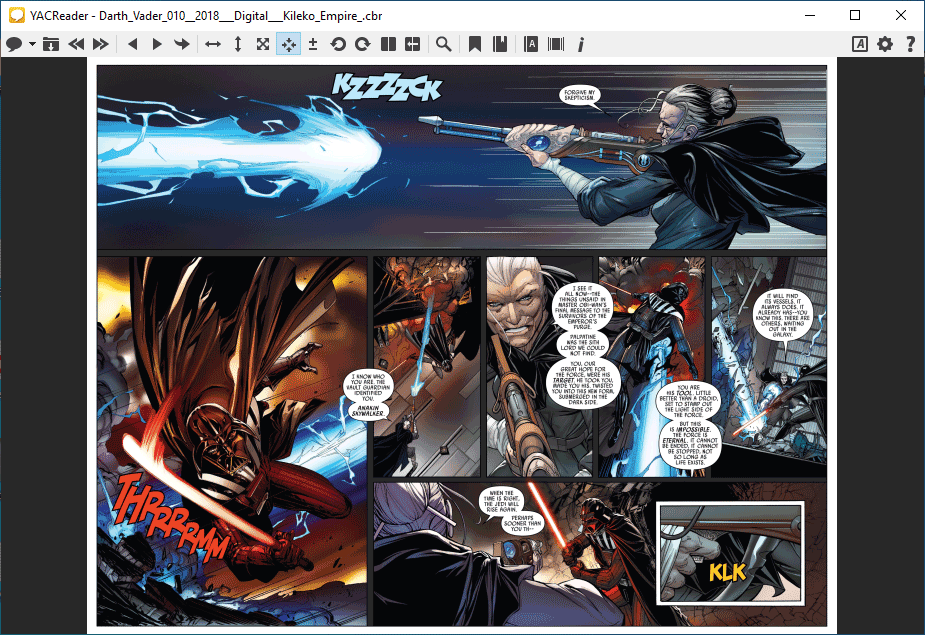Open the next comic with double-right arrows
925x635 pixels.
(101, 44)
